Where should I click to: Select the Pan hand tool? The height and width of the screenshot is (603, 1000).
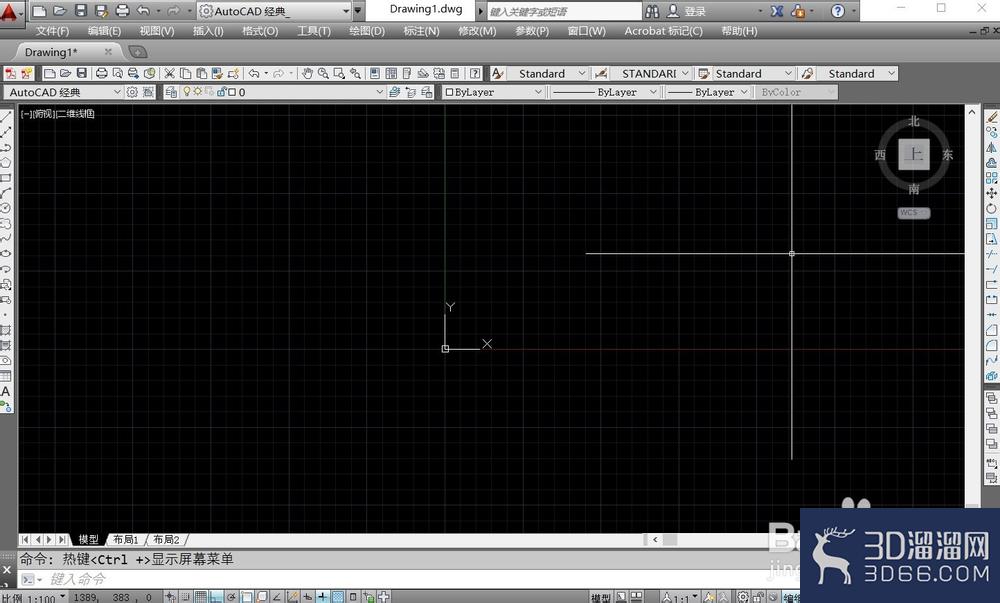click(x=307, y=73)
